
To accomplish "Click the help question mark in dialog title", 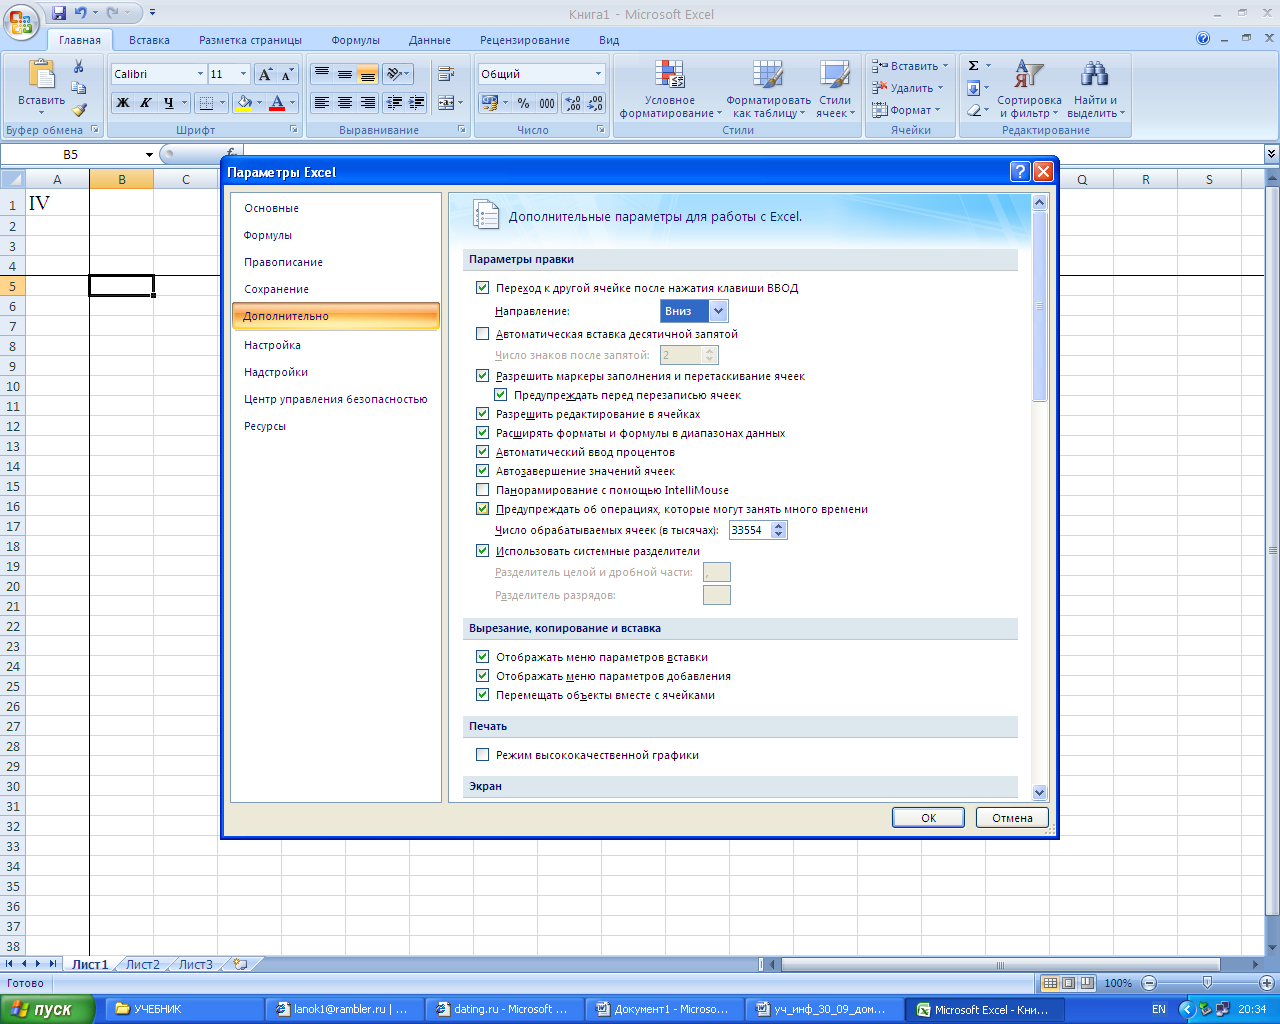I will (x=1019, y=172).
